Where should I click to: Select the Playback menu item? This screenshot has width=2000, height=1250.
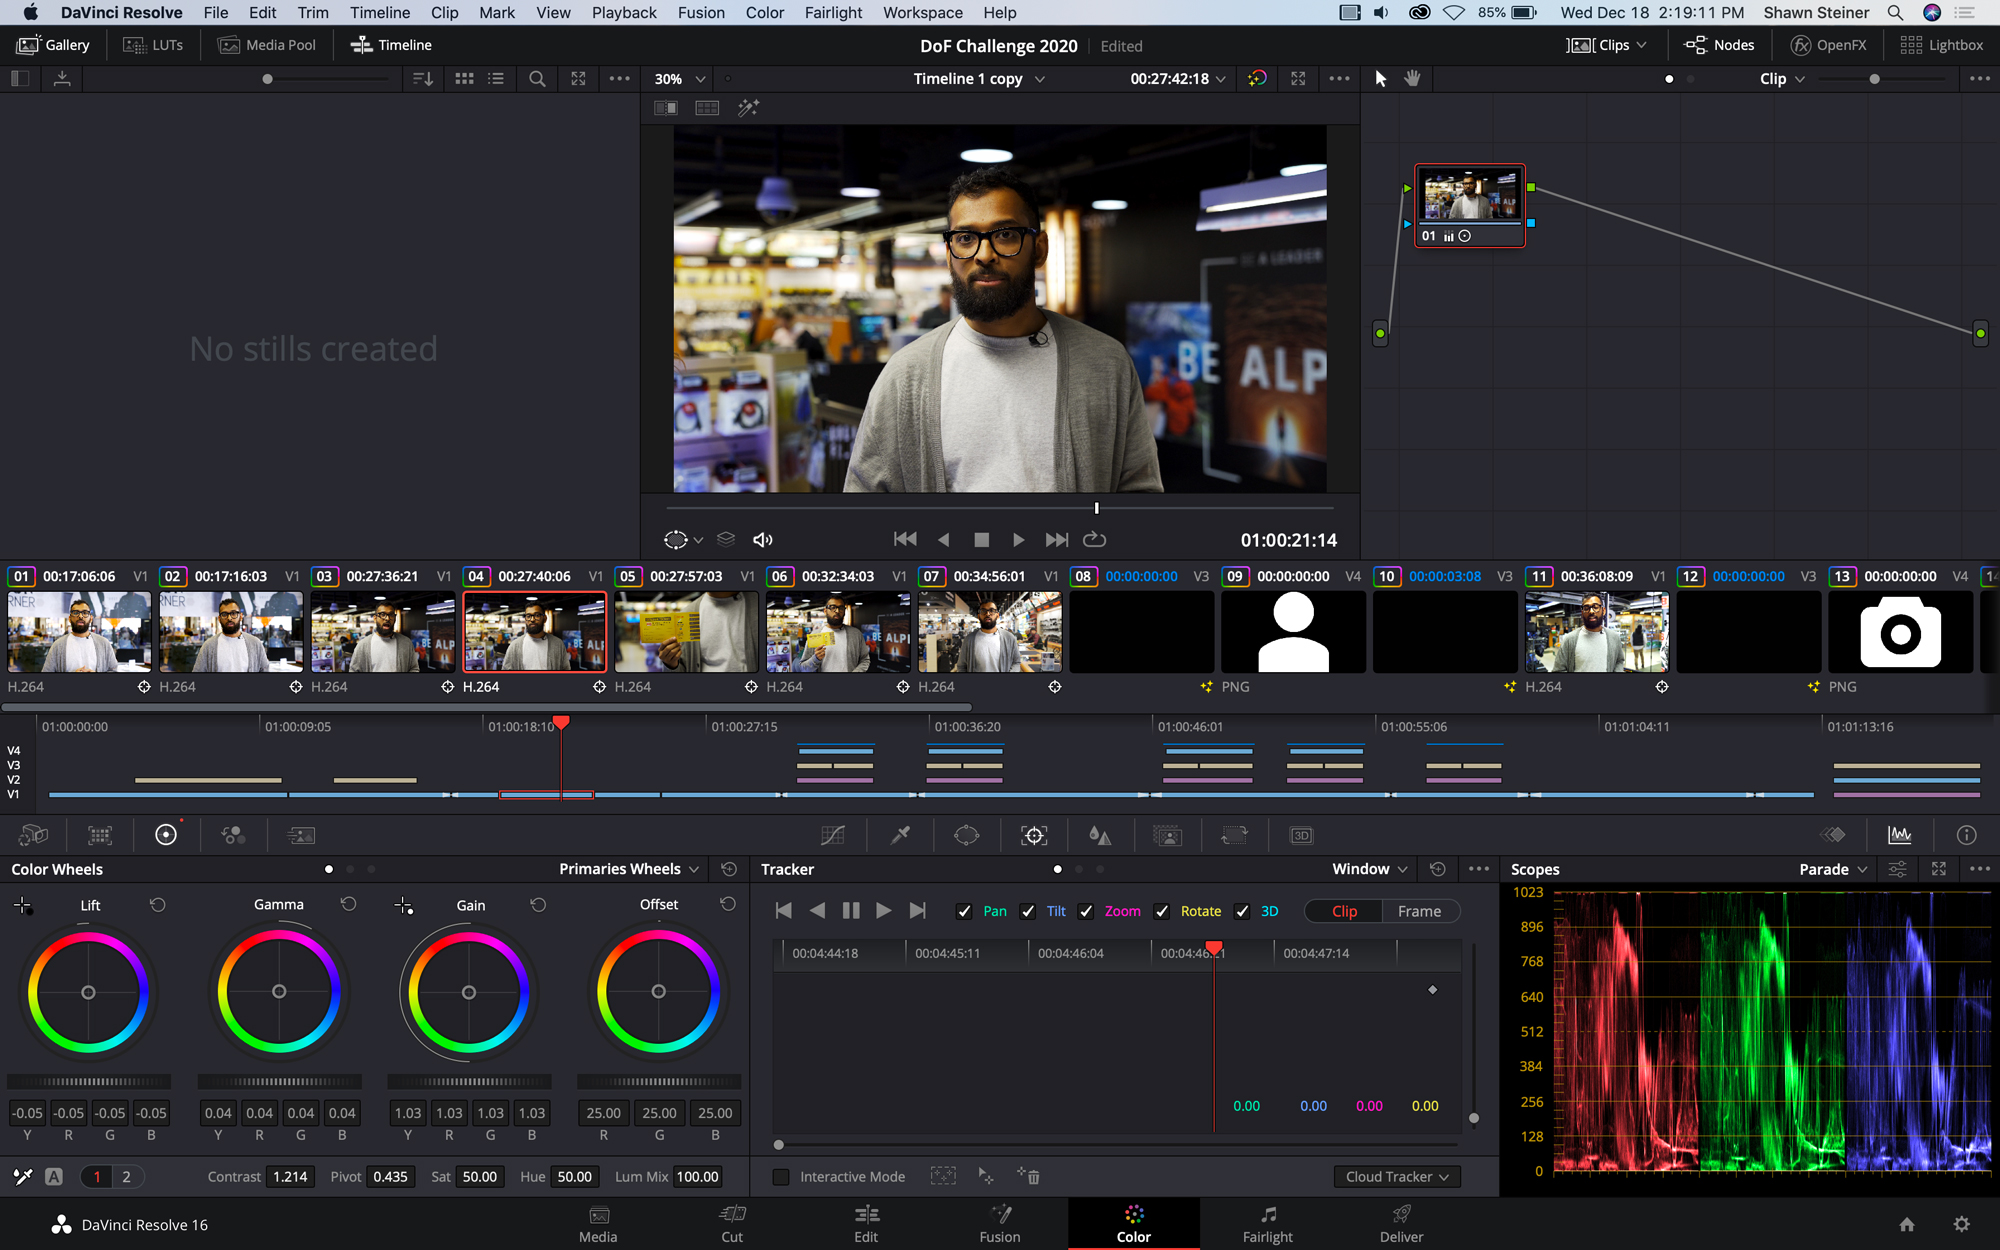coord(622,13)
